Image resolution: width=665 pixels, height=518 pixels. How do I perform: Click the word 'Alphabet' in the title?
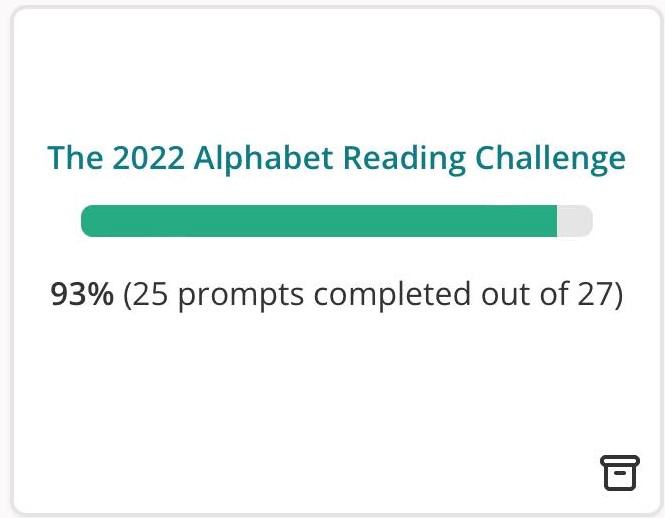263,158
